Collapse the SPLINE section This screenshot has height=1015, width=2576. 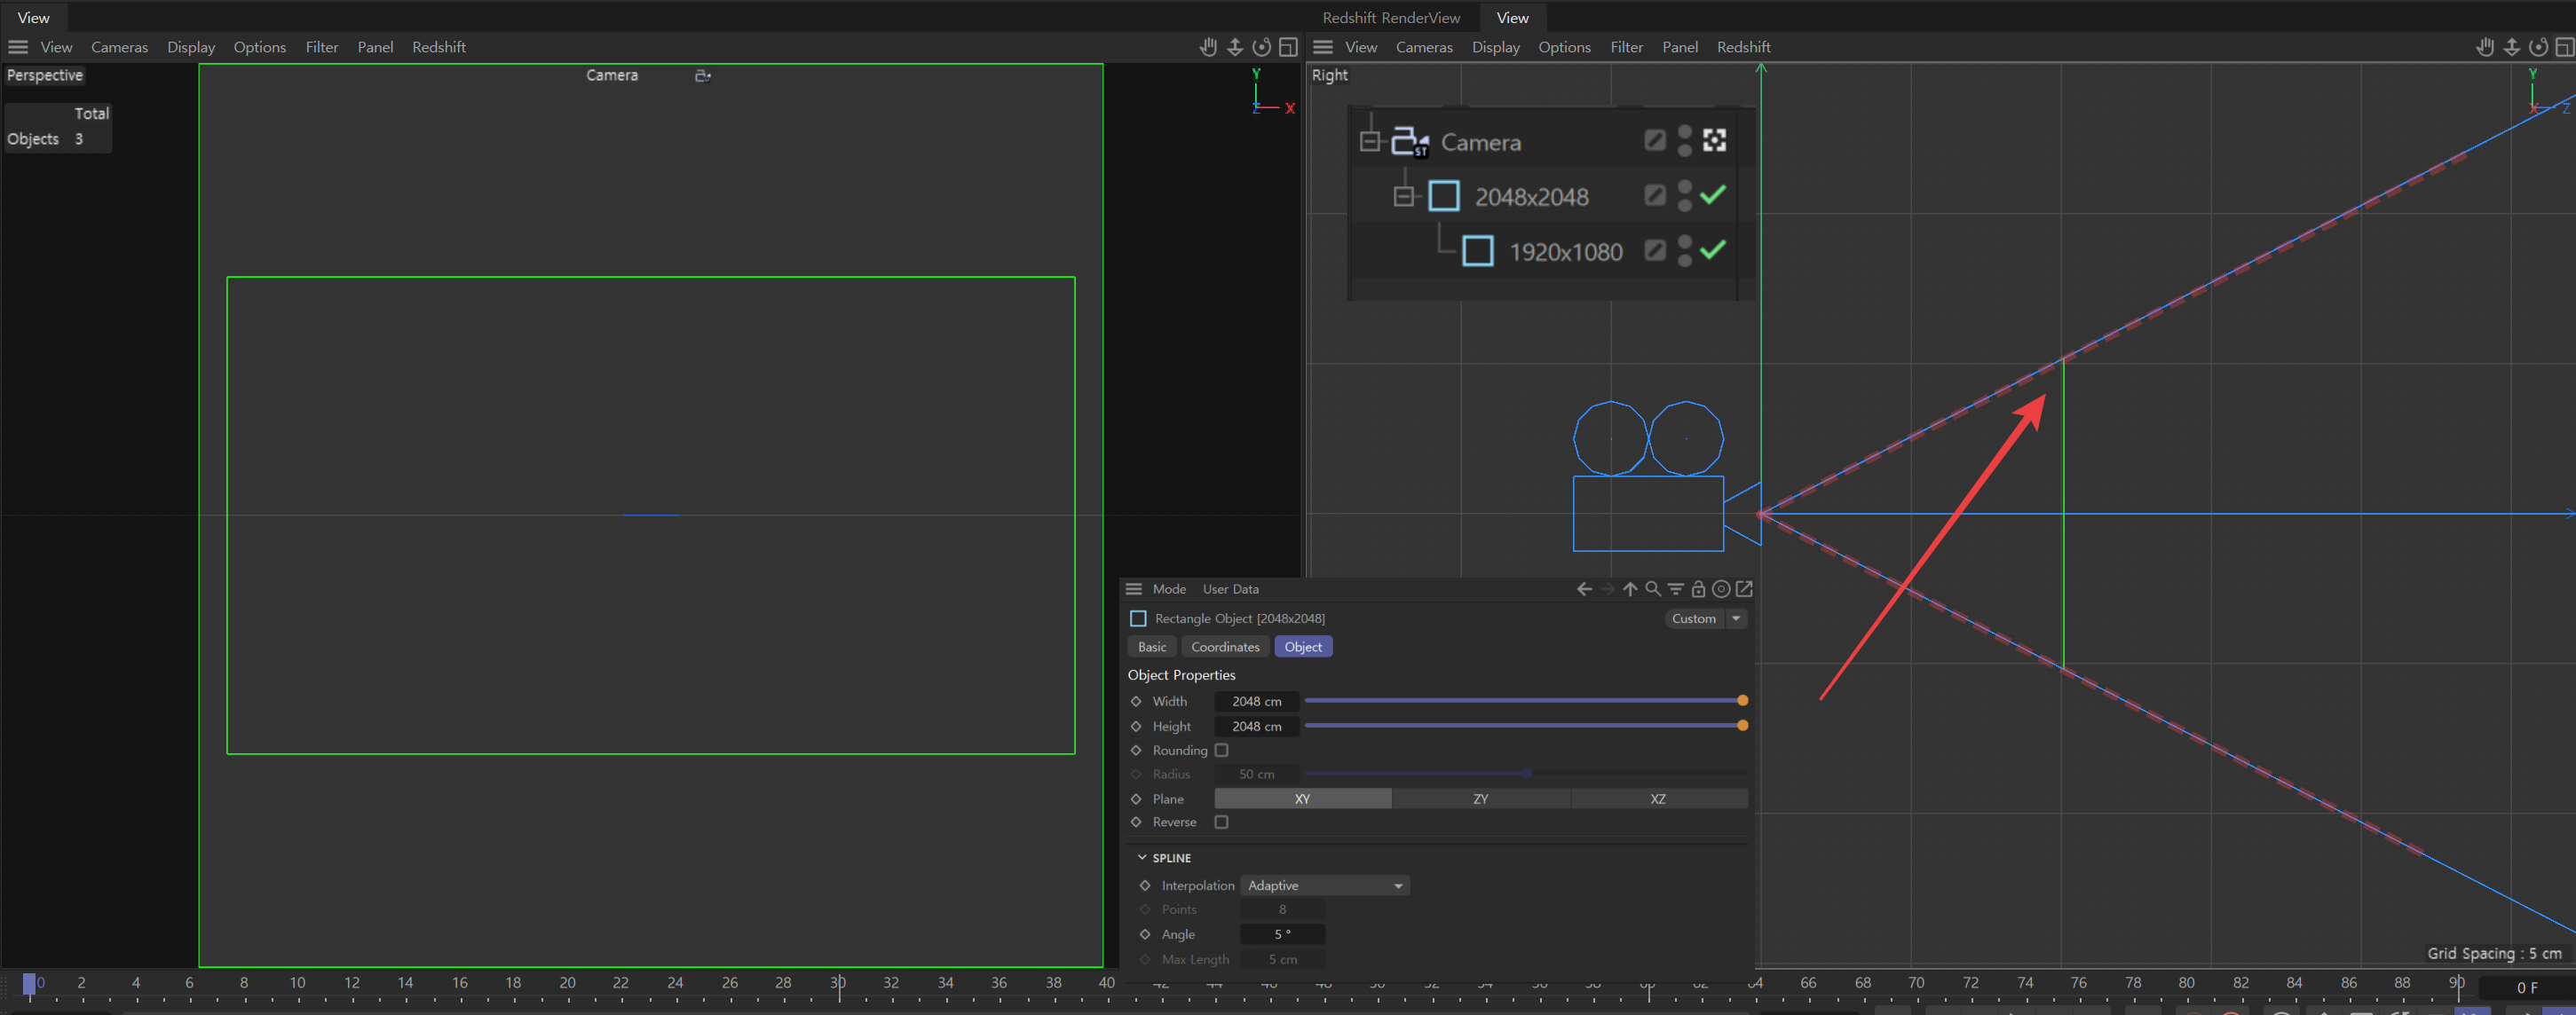coord(1142,858)
